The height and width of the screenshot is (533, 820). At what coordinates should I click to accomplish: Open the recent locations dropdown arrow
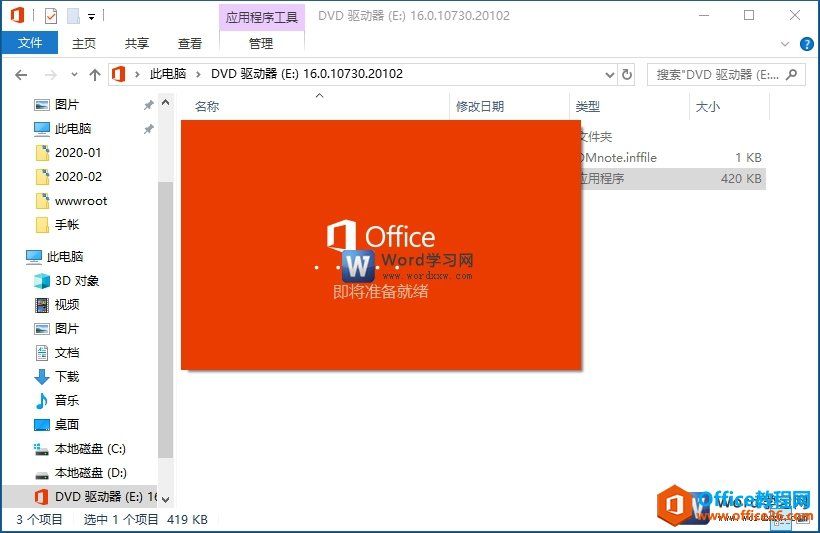pos(72,75)
